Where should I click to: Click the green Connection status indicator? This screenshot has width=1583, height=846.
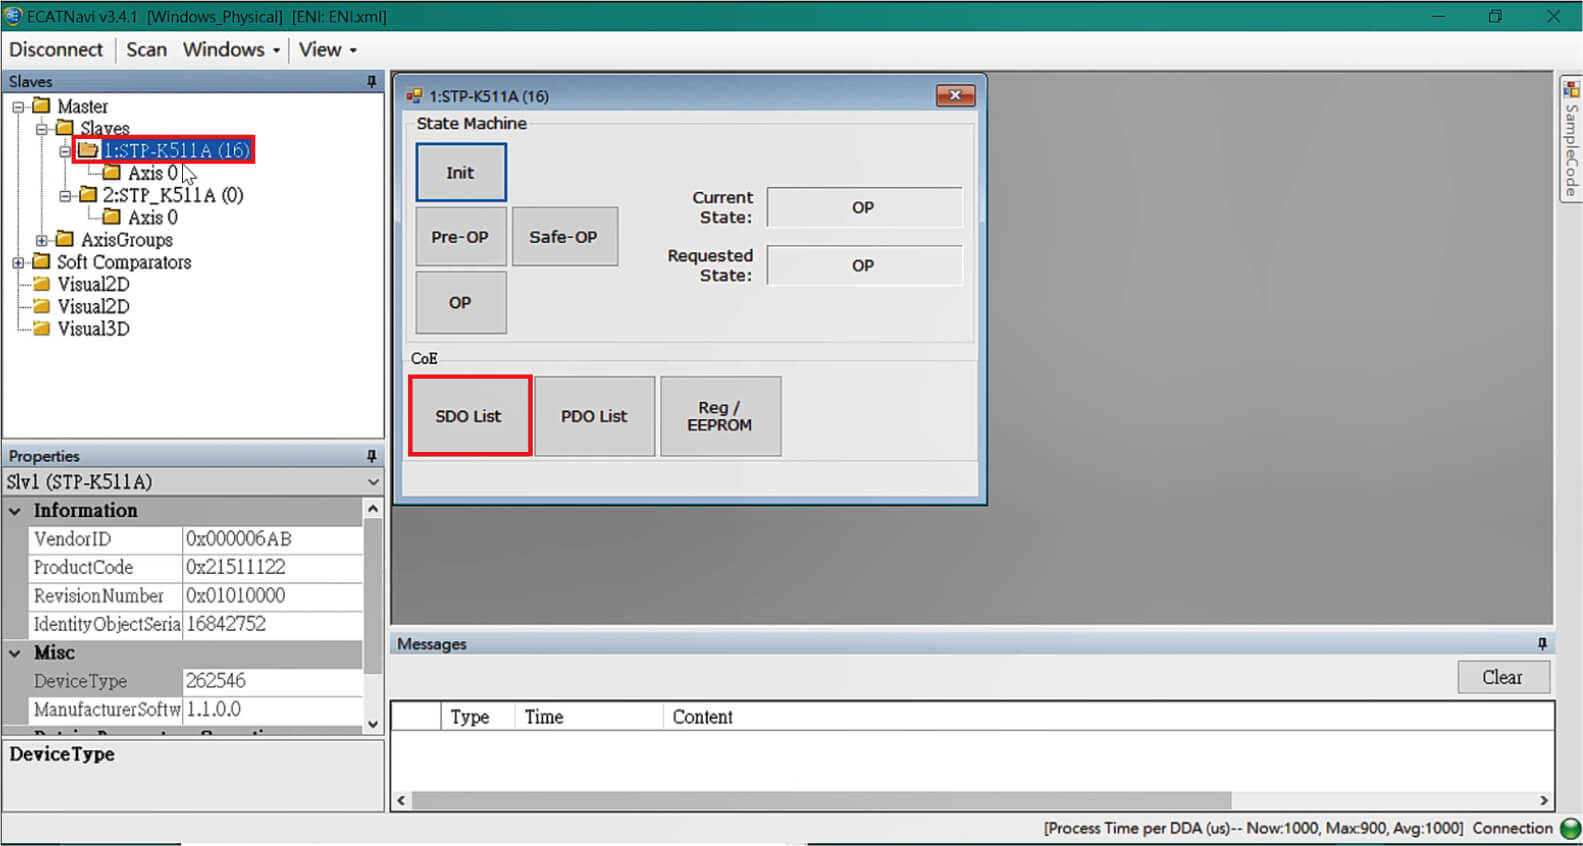coord(1570,829)
